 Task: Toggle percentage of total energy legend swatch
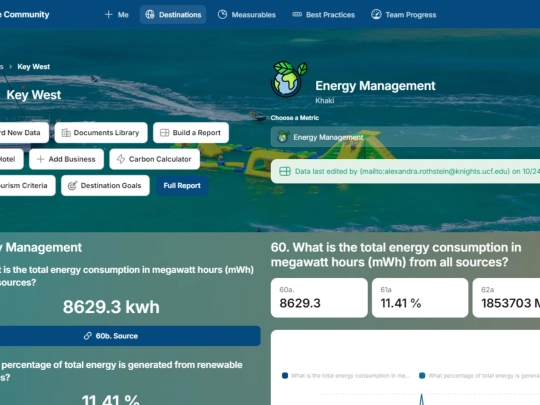coord(422,375)
